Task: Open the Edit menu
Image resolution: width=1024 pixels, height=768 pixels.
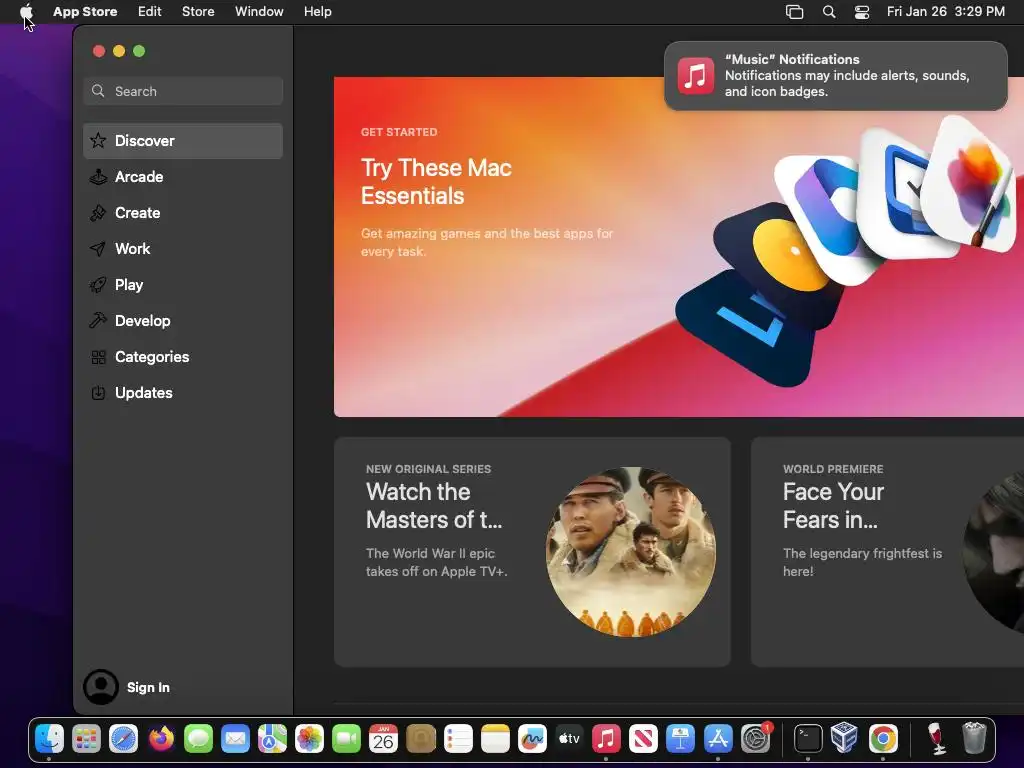Action: coord(150,11)
